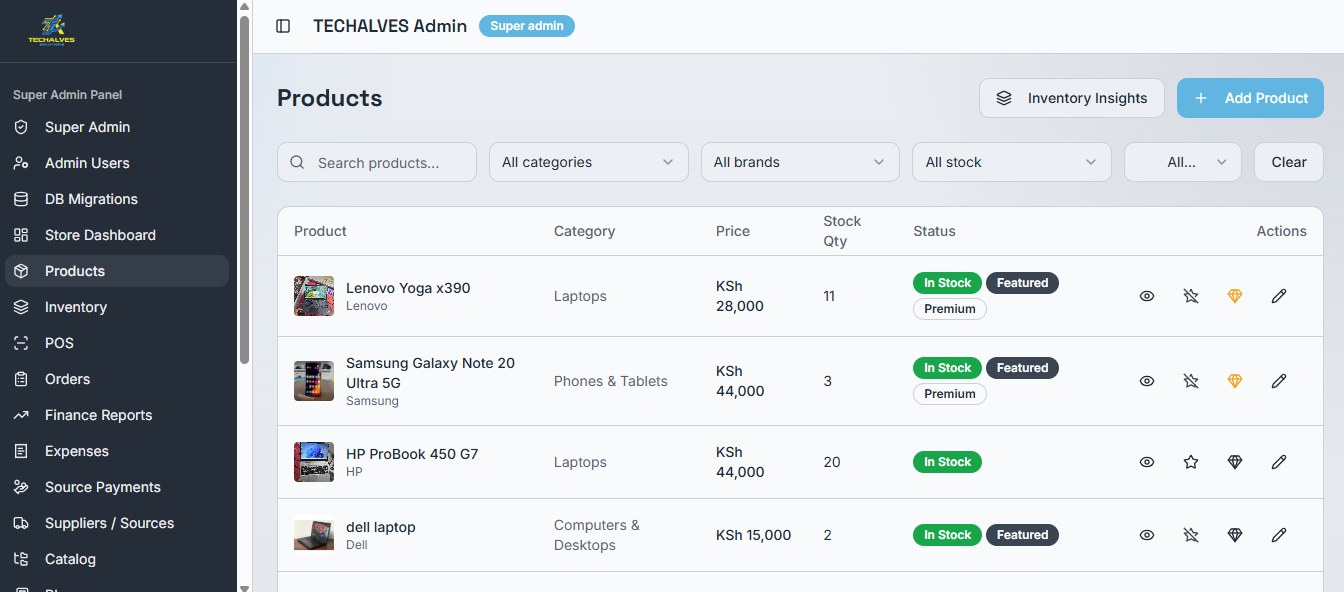Viewport: 1344px width, 592px height.
Task: Click the Price column header
Action: pos(733,231)
